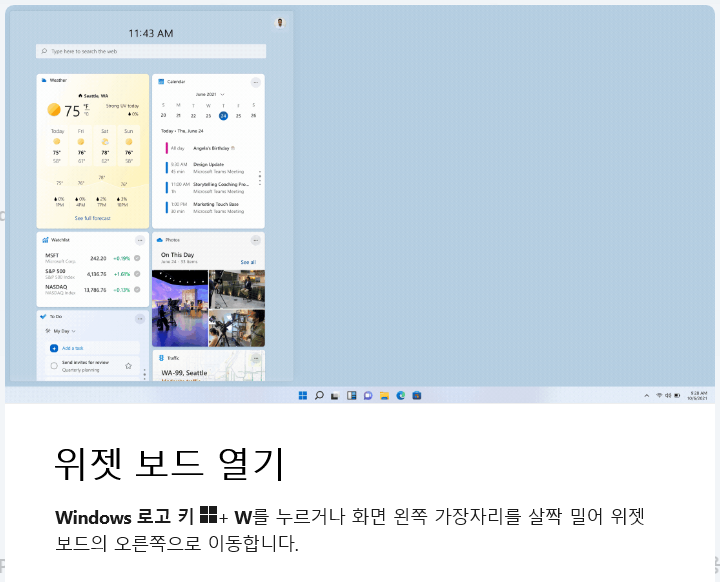
Task: Select the Sun forecast column
Action: tap(129, 146)
